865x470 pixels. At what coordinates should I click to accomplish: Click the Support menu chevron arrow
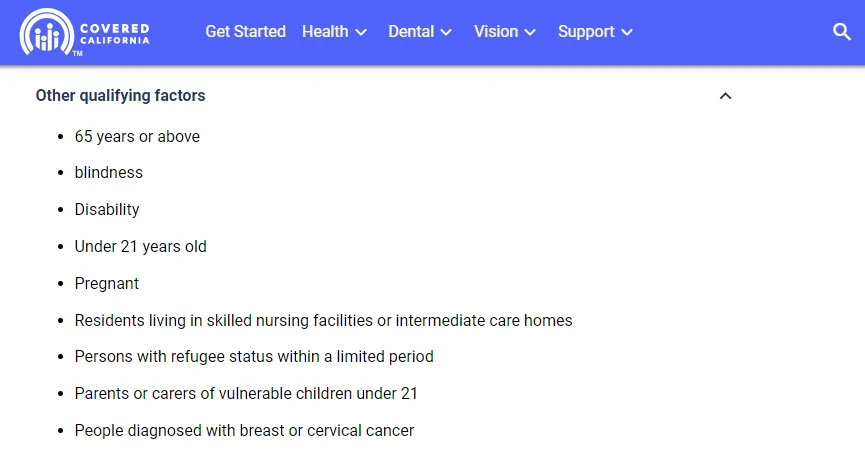(627, 33)
